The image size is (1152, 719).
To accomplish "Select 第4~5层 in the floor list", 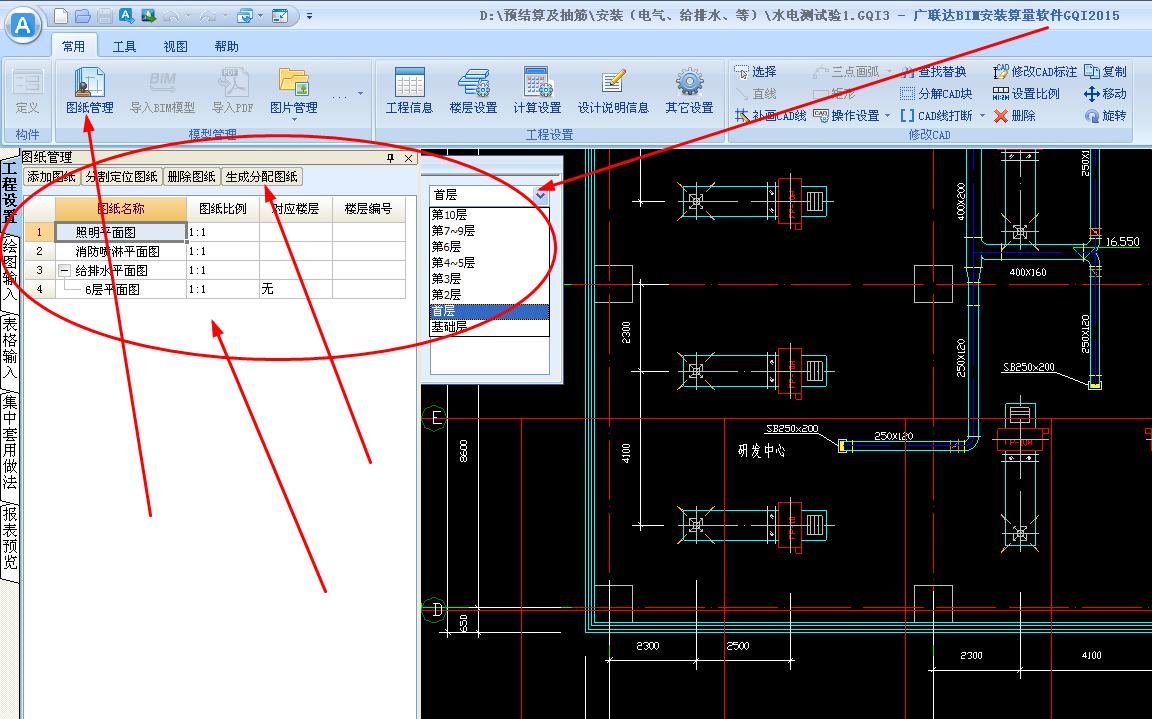I will (x=489, y=263).
